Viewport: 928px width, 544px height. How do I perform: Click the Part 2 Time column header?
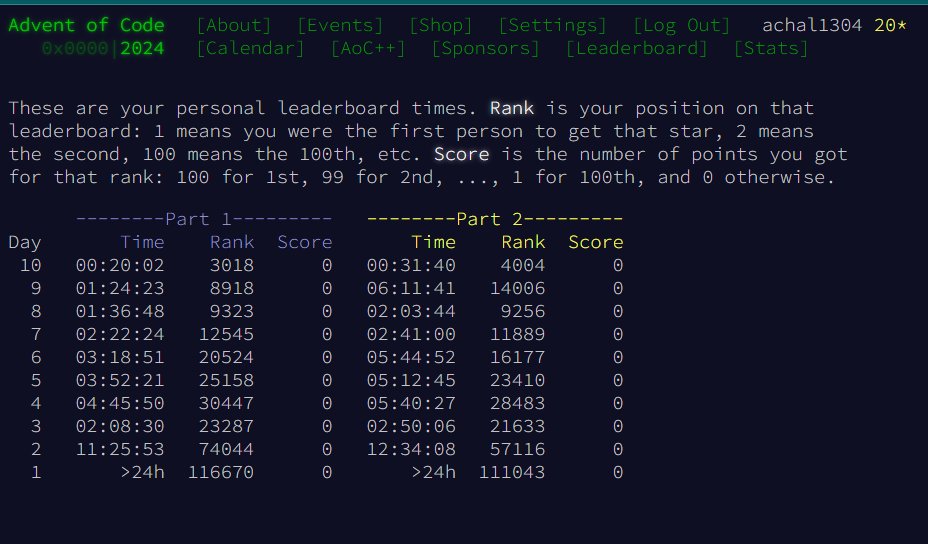tap(434, 243)
